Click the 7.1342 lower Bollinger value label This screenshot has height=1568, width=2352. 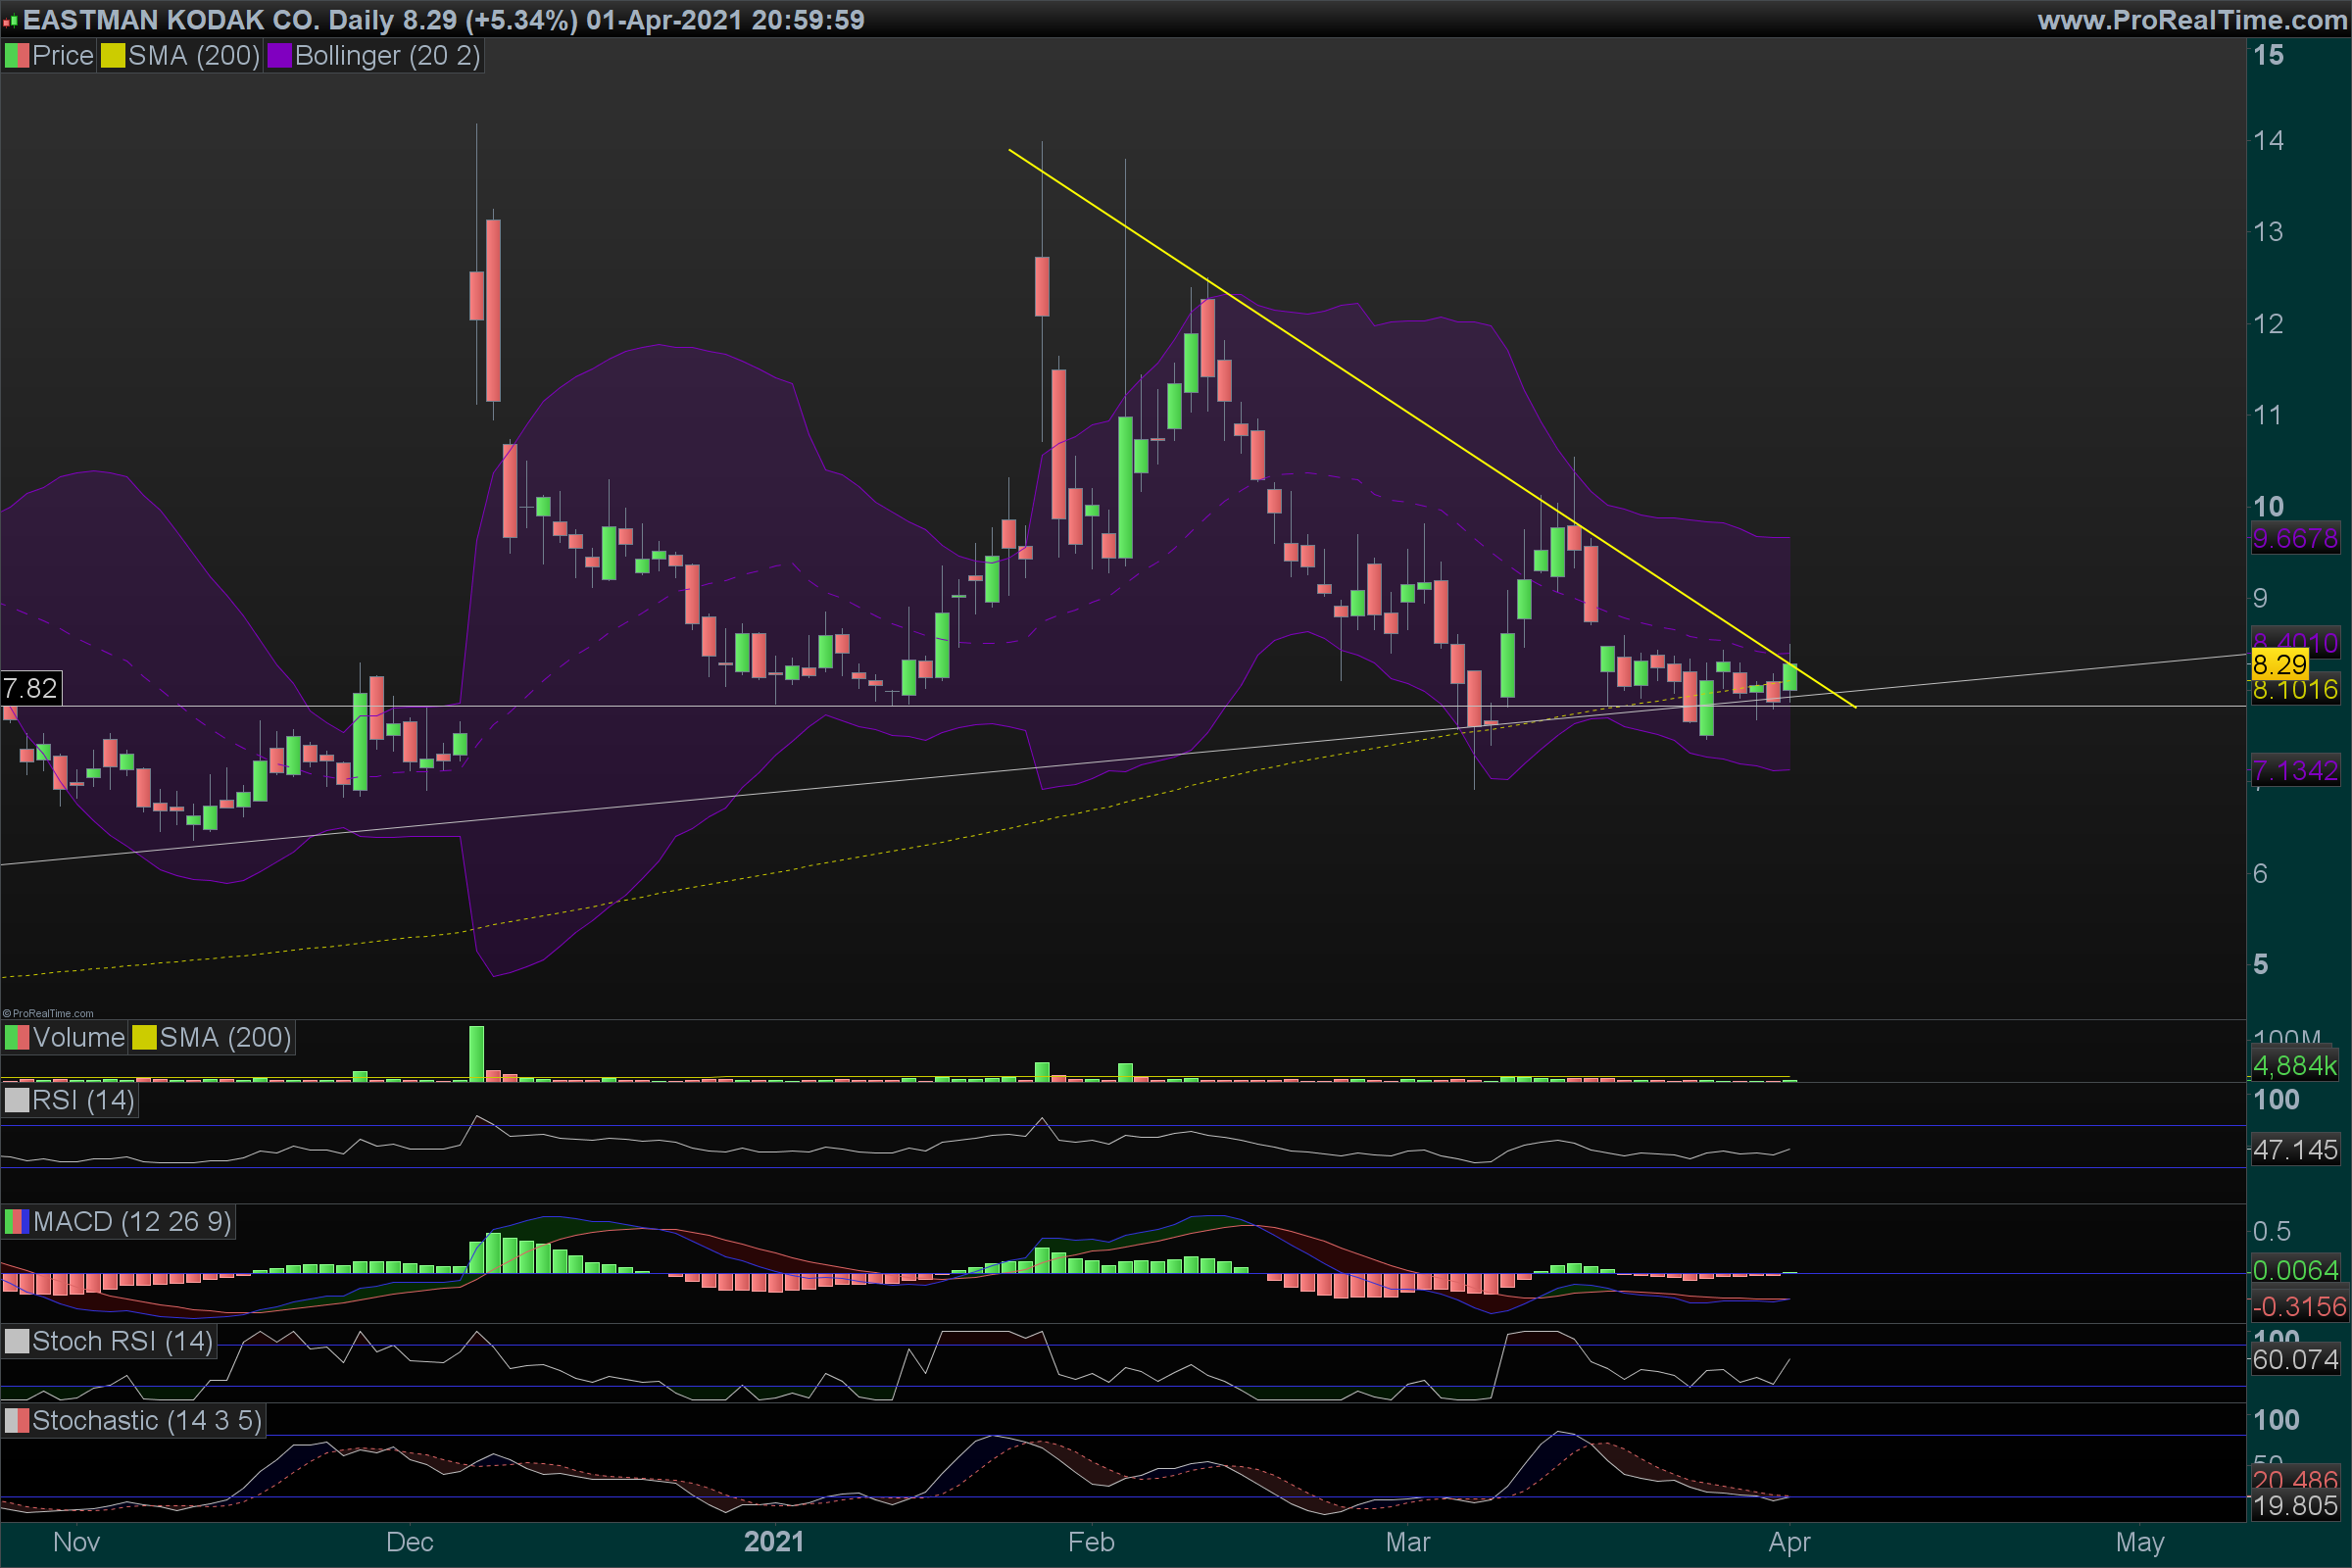(x=2294, y=771)
